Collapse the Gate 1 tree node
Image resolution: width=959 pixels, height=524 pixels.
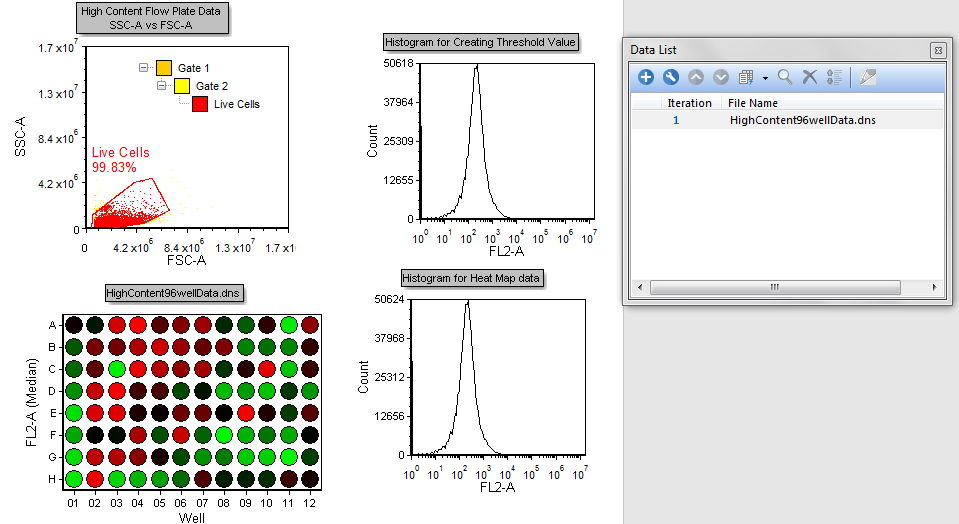pos(142,68)
